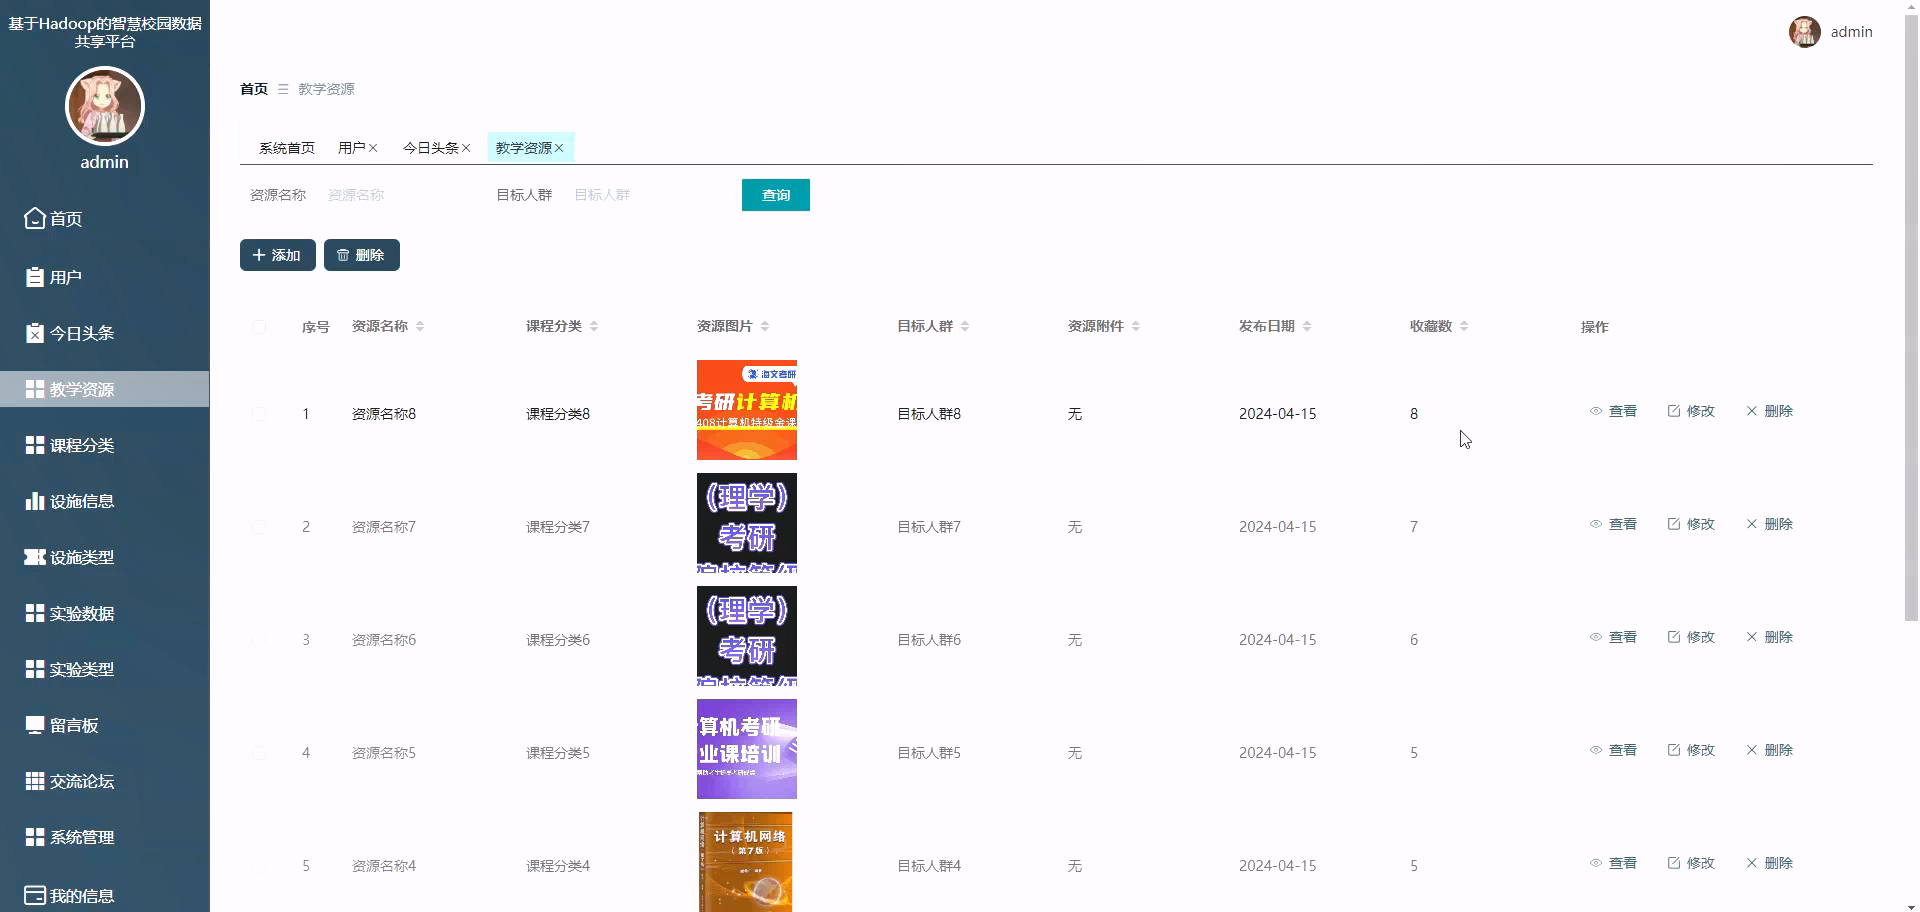Screen dimensions: 1920x912
Task: Check the row 资源名称6 checkbox
Action: (259, 640)
